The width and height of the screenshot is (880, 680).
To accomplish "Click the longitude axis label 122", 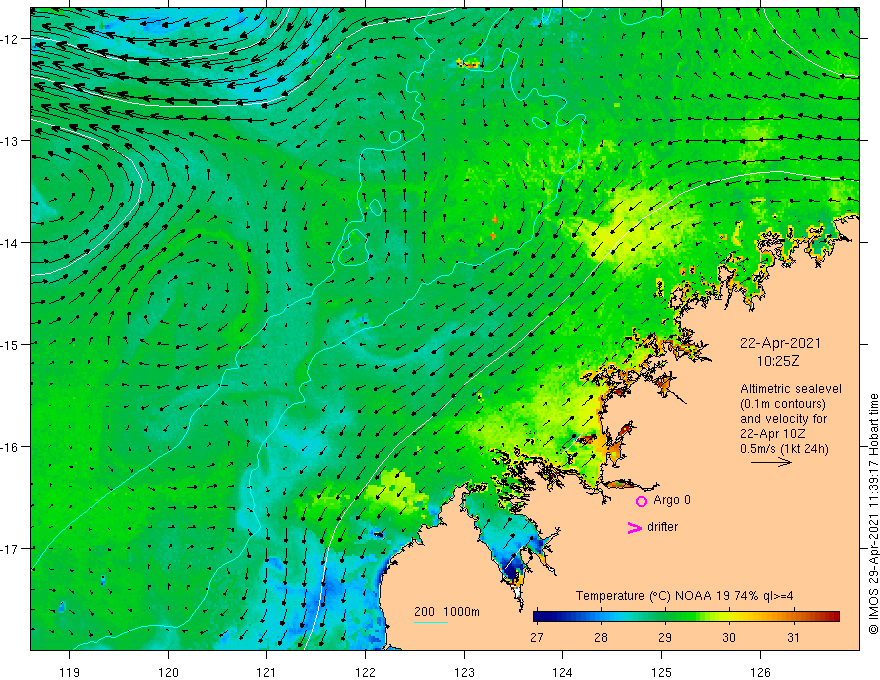I will click(x=365, y=672).
